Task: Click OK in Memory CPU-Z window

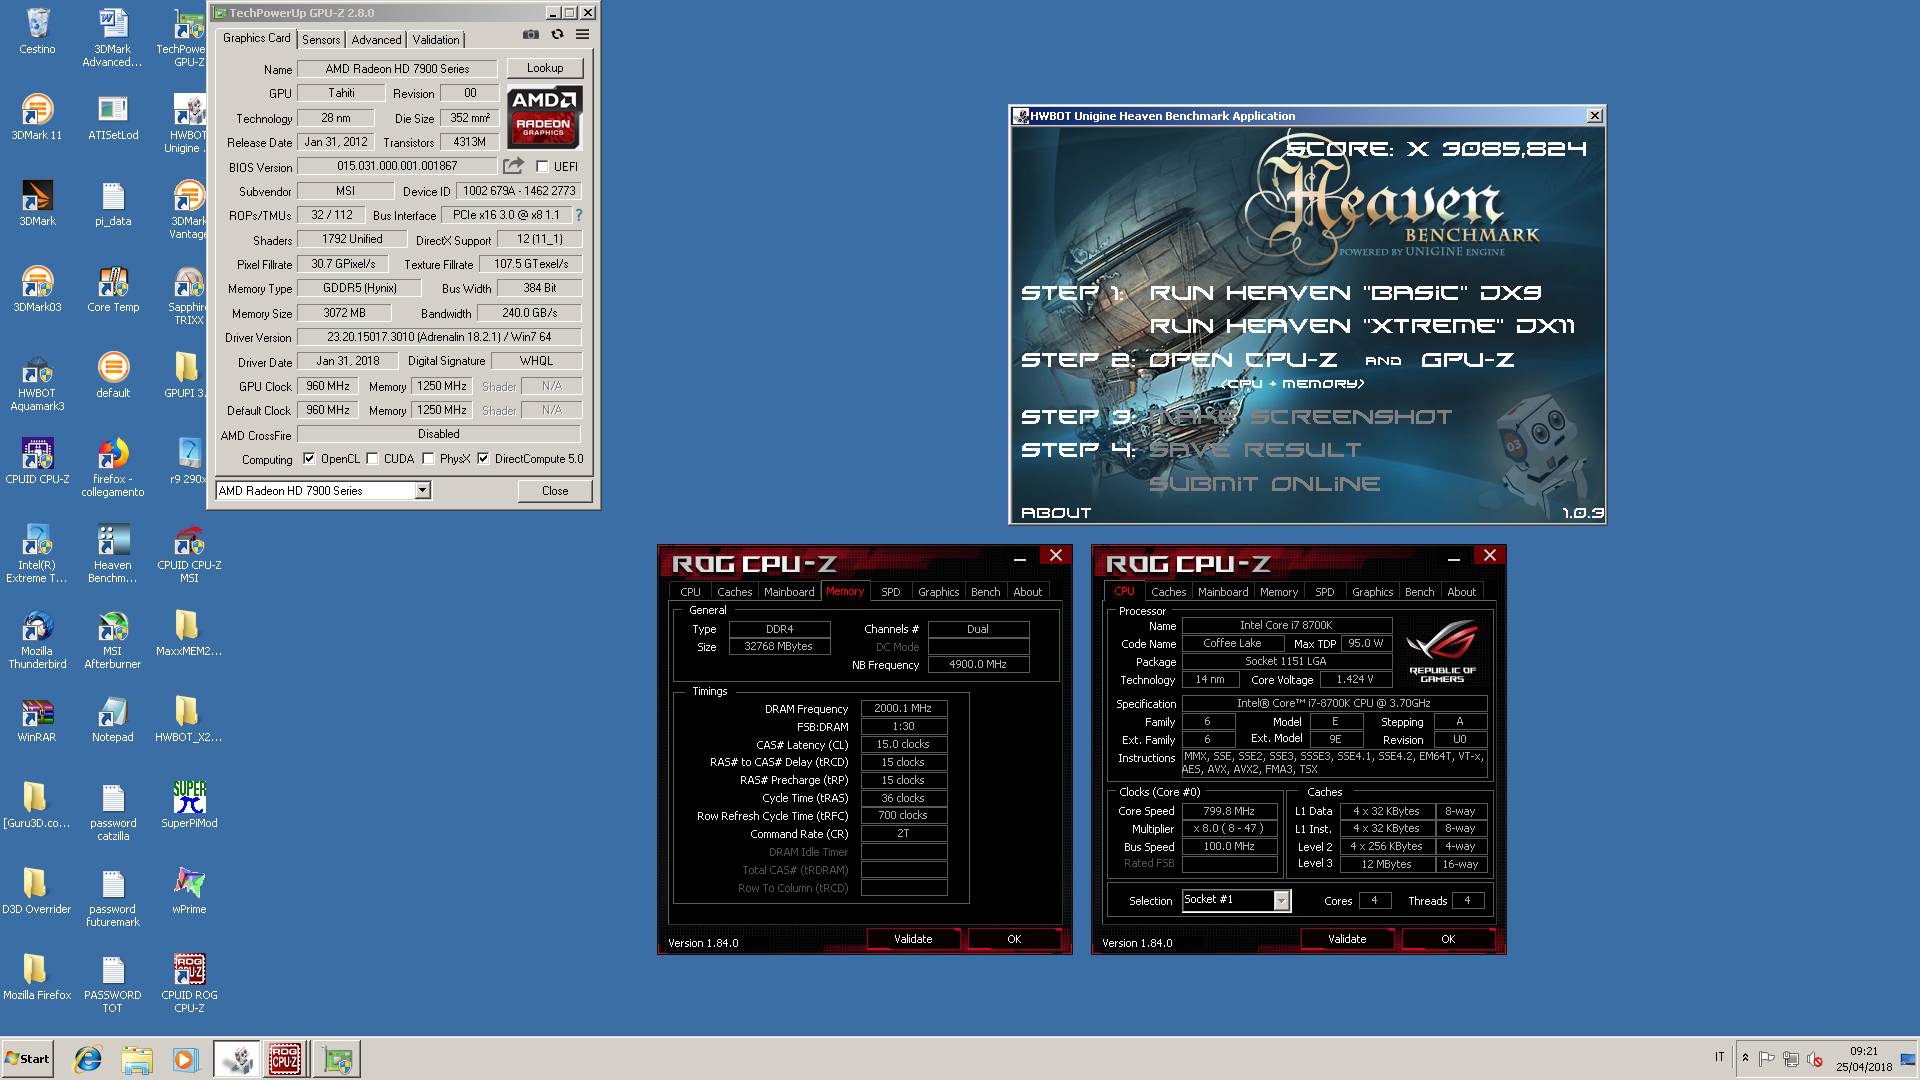Action: 1014,939
